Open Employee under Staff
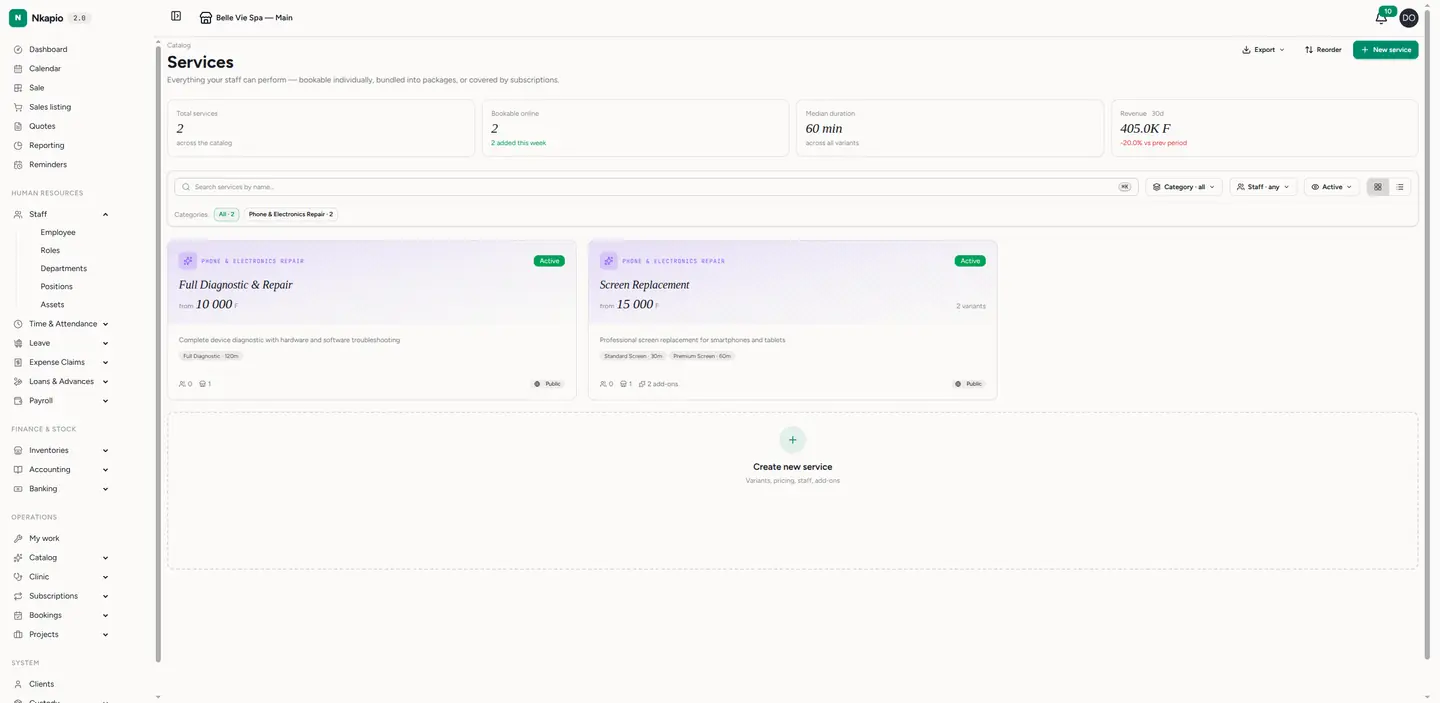 point(58,232)
